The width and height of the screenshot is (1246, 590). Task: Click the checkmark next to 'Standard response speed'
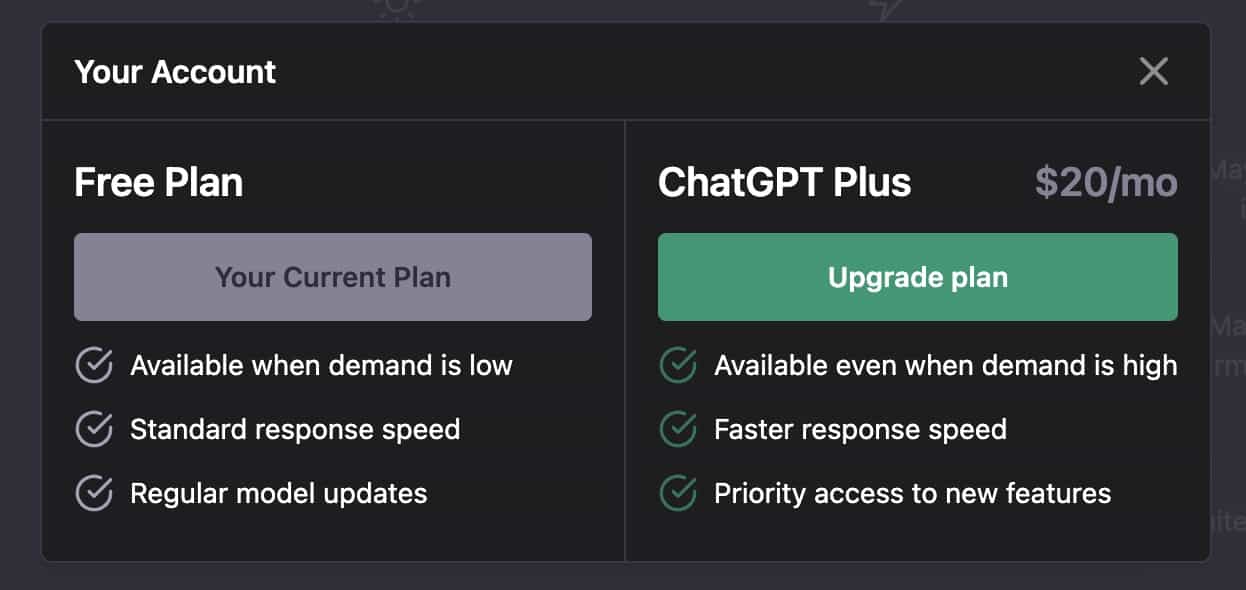pyautogui.click(x=93, y=429)
